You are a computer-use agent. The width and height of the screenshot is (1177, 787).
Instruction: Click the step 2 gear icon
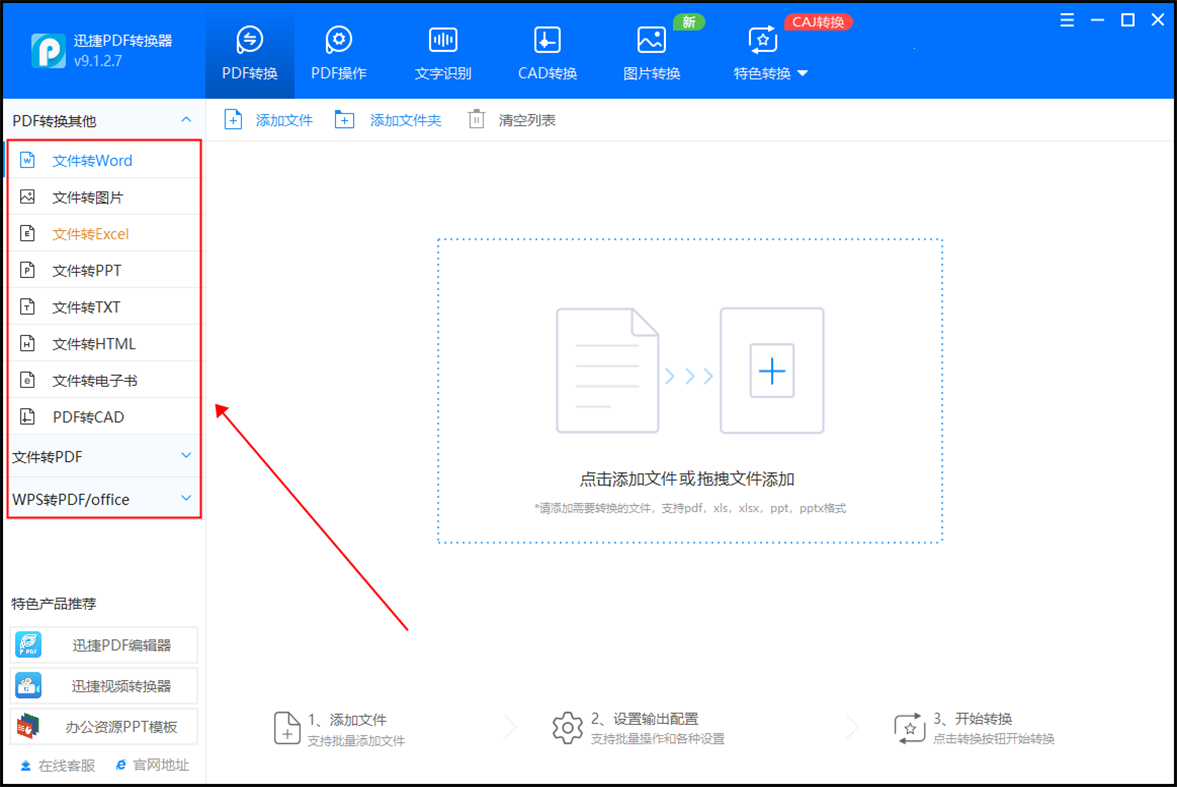[567, 728]
